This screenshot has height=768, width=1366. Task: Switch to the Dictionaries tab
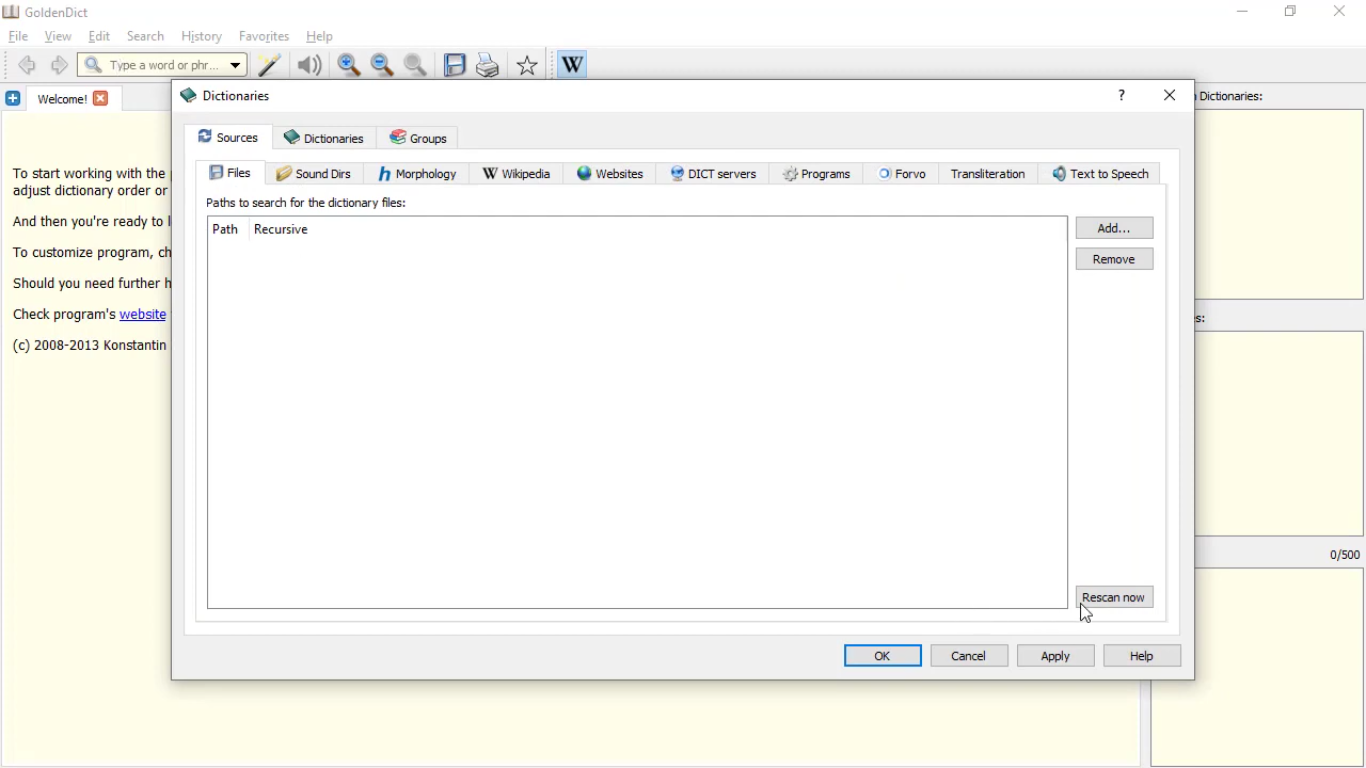point(324,138)
